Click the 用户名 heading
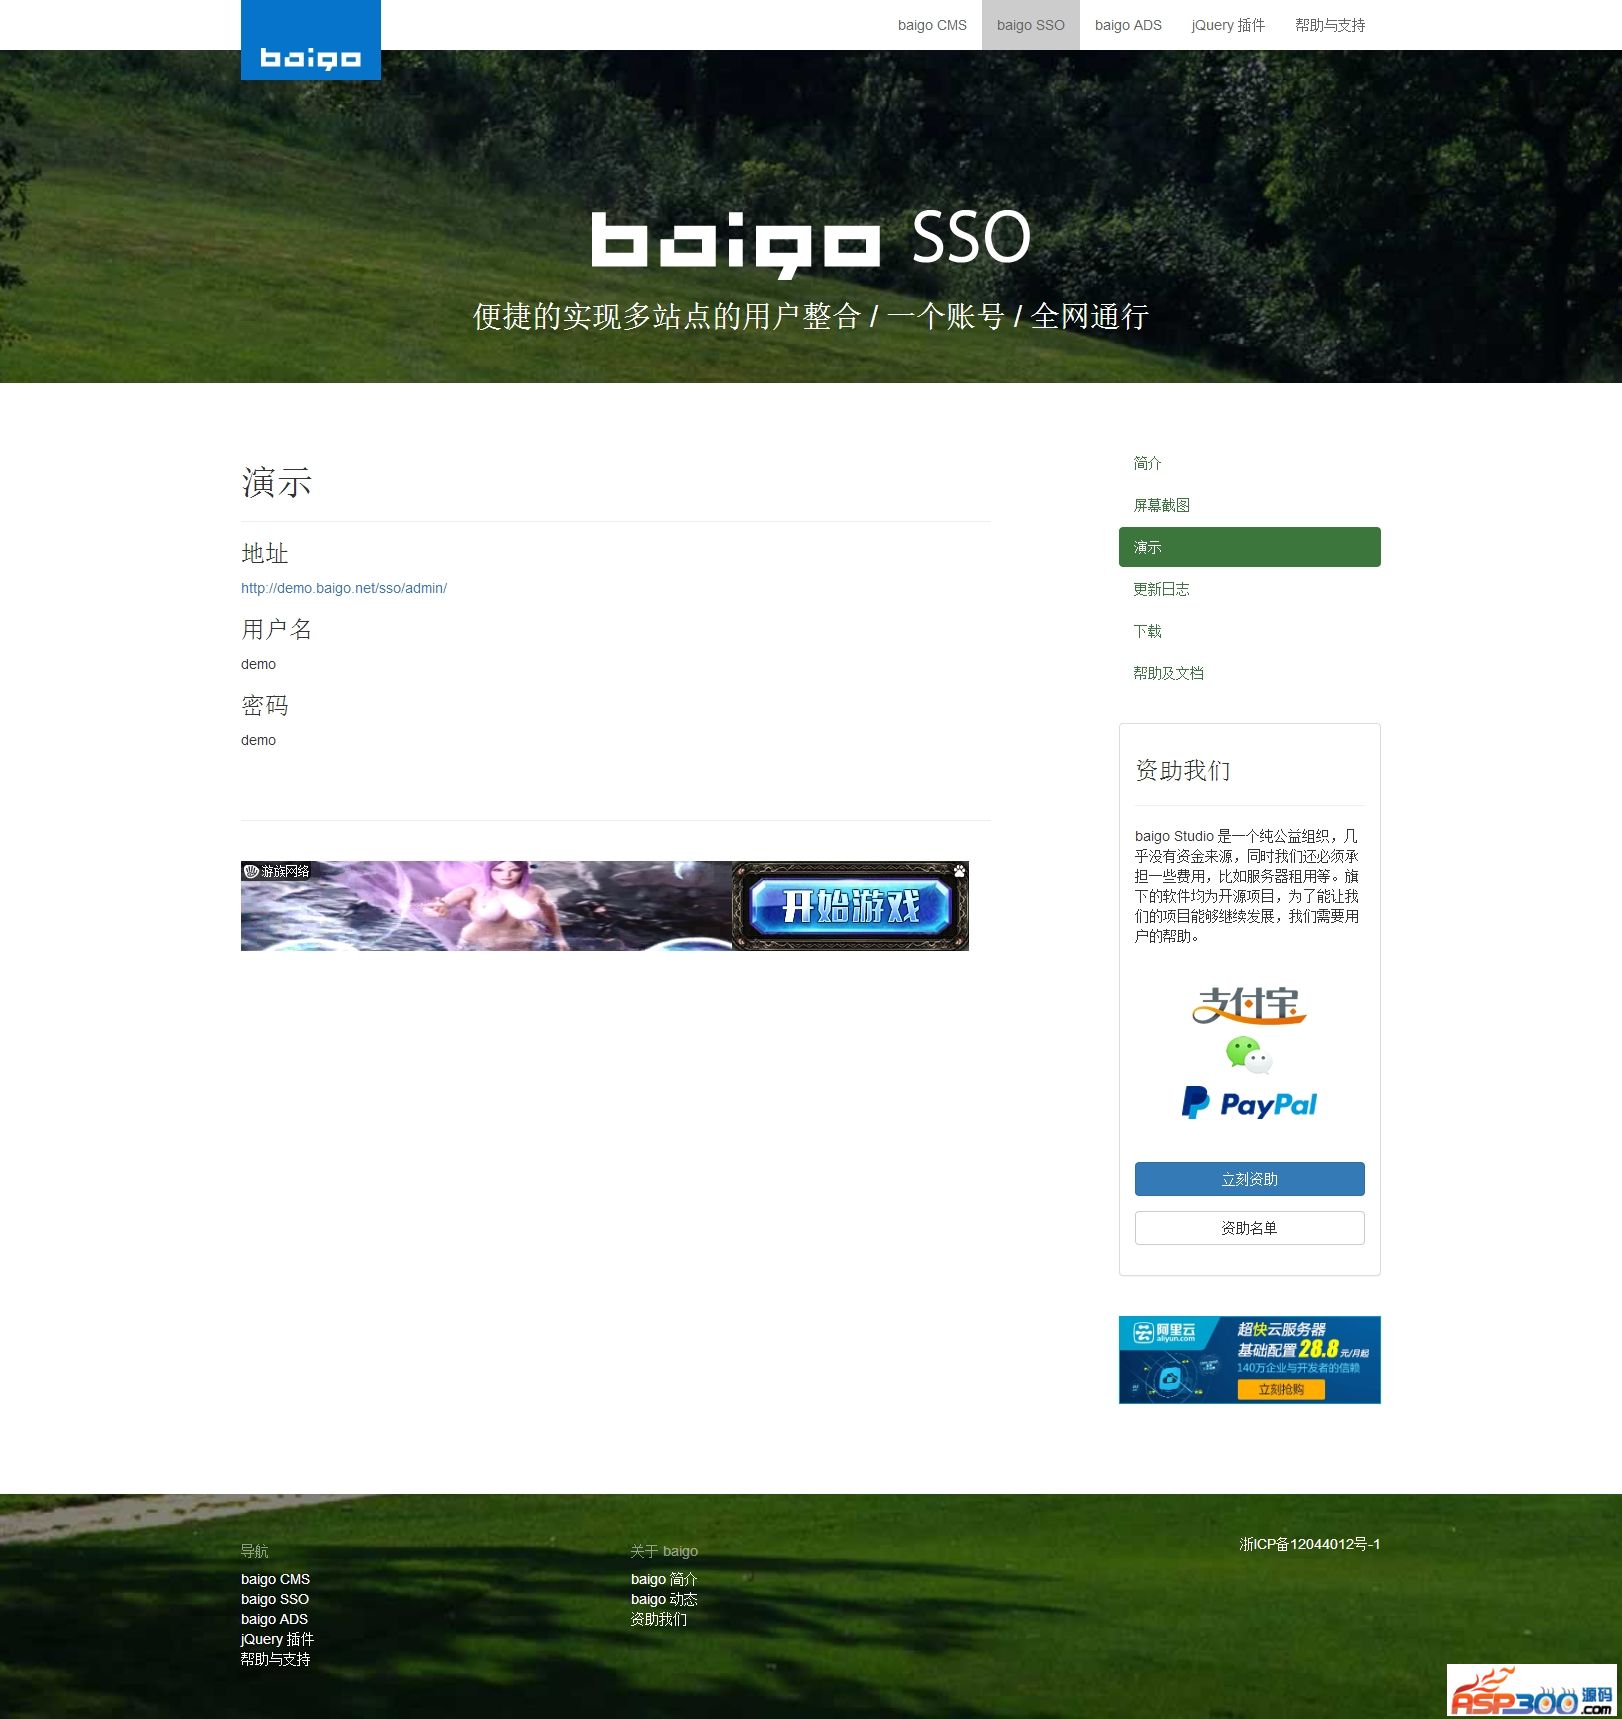The width and height of the screenshot is (1622, 1719). tap(277, 629)
